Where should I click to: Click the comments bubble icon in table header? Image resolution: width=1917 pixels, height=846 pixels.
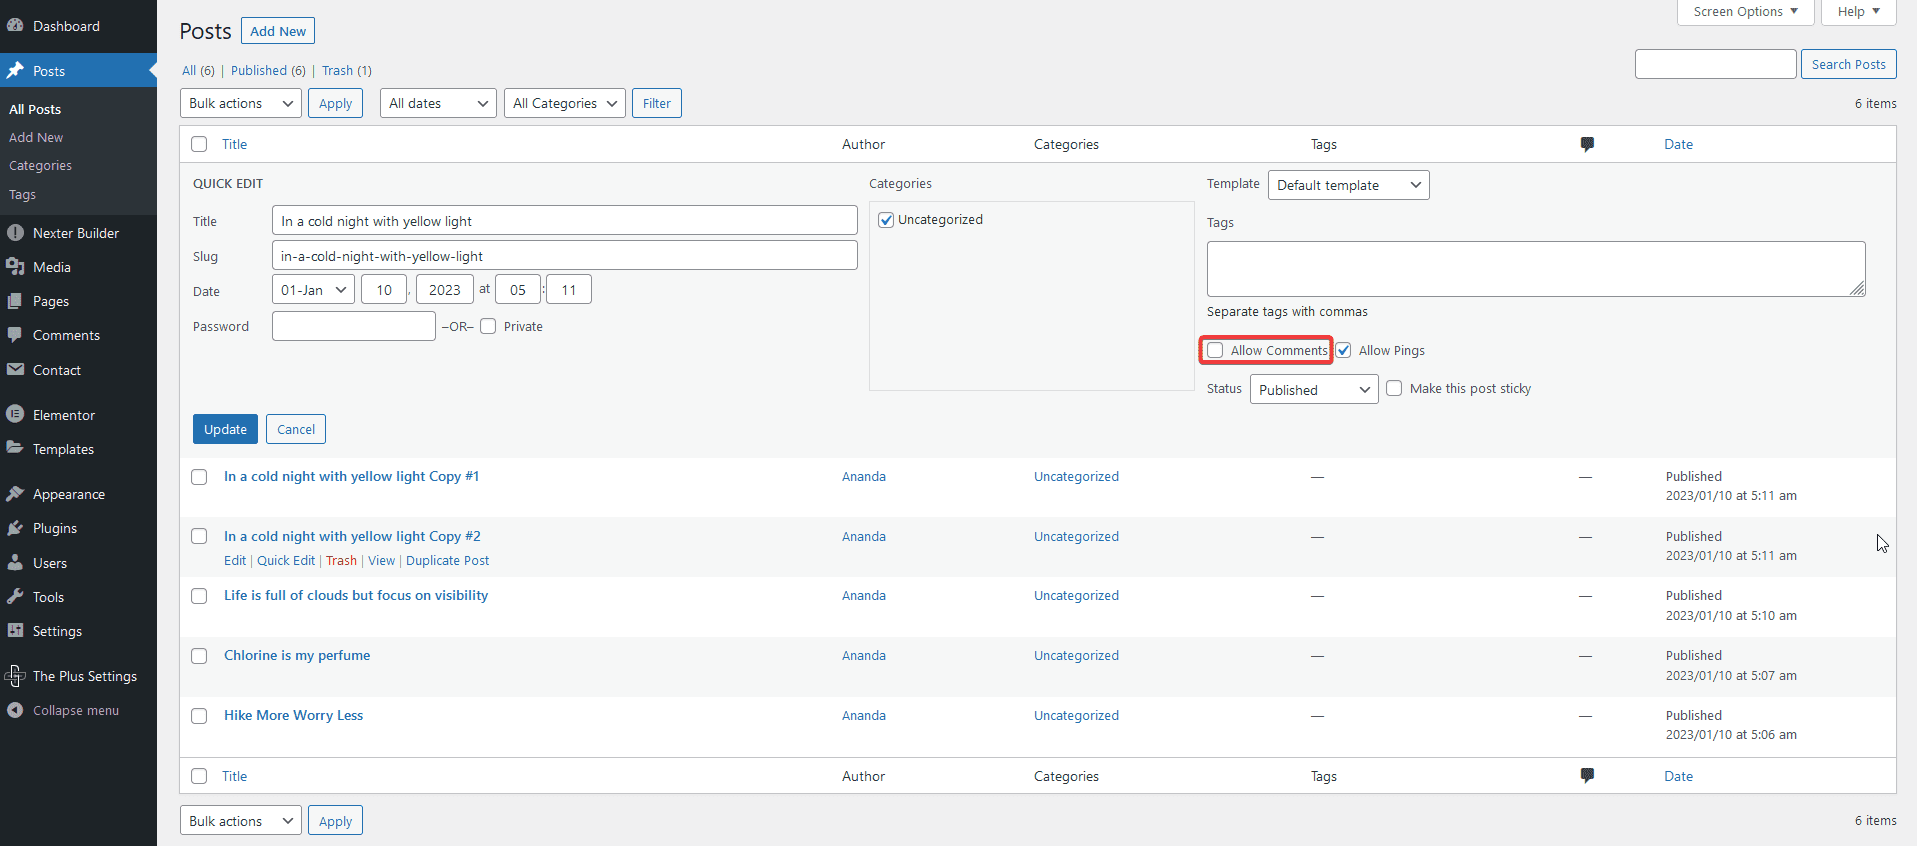(1586, 144)
